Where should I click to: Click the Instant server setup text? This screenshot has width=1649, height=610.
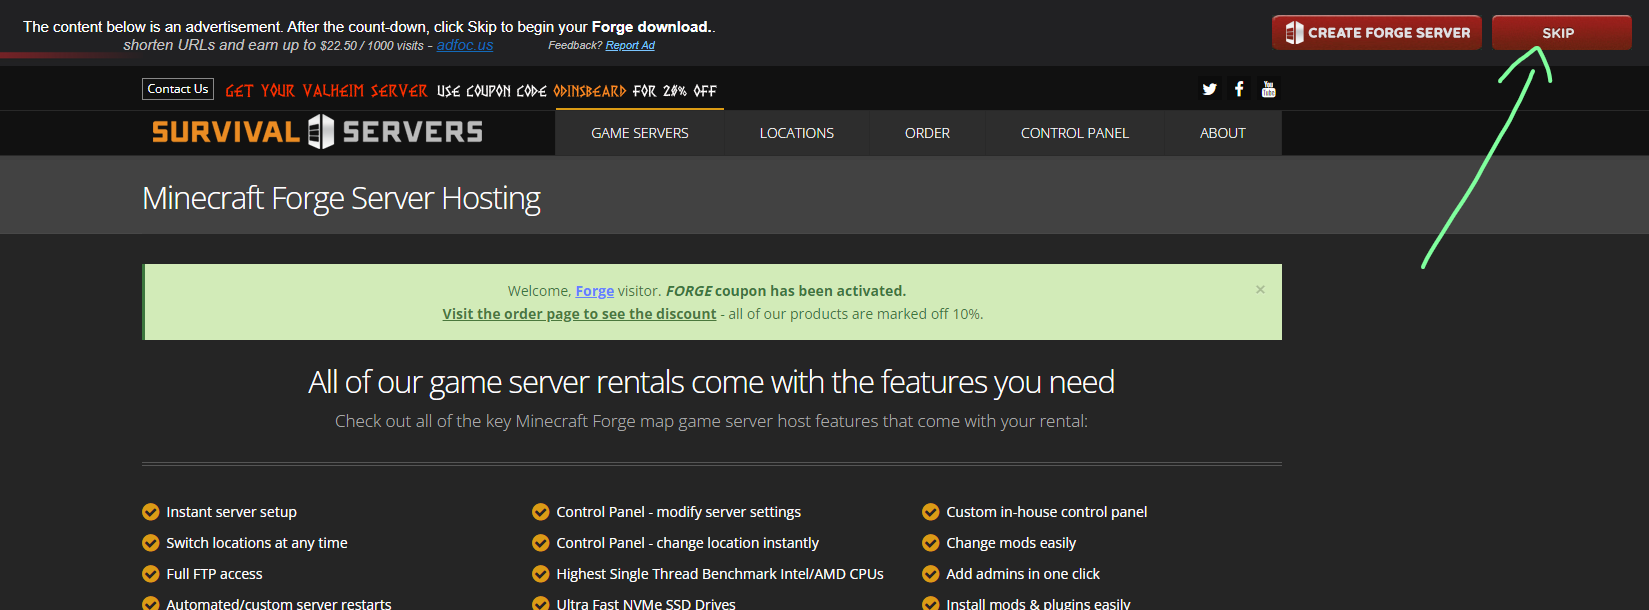click(x=232, y=512)
